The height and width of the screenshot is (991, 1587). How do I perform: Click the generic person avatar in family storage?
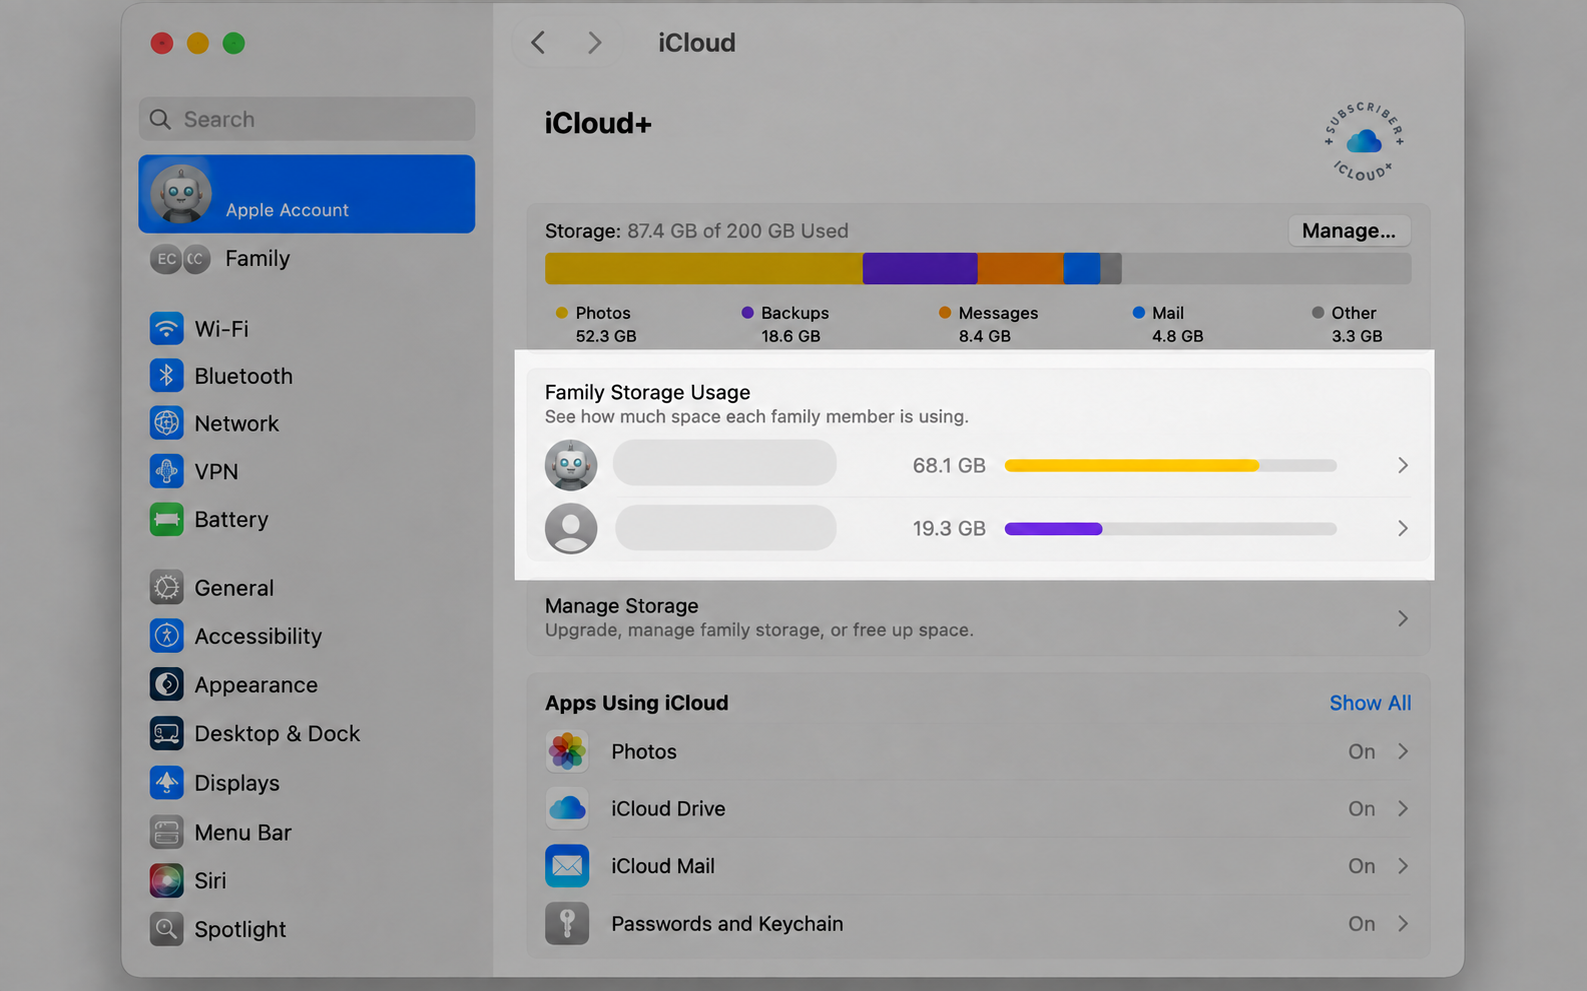(x=571, y=528)
